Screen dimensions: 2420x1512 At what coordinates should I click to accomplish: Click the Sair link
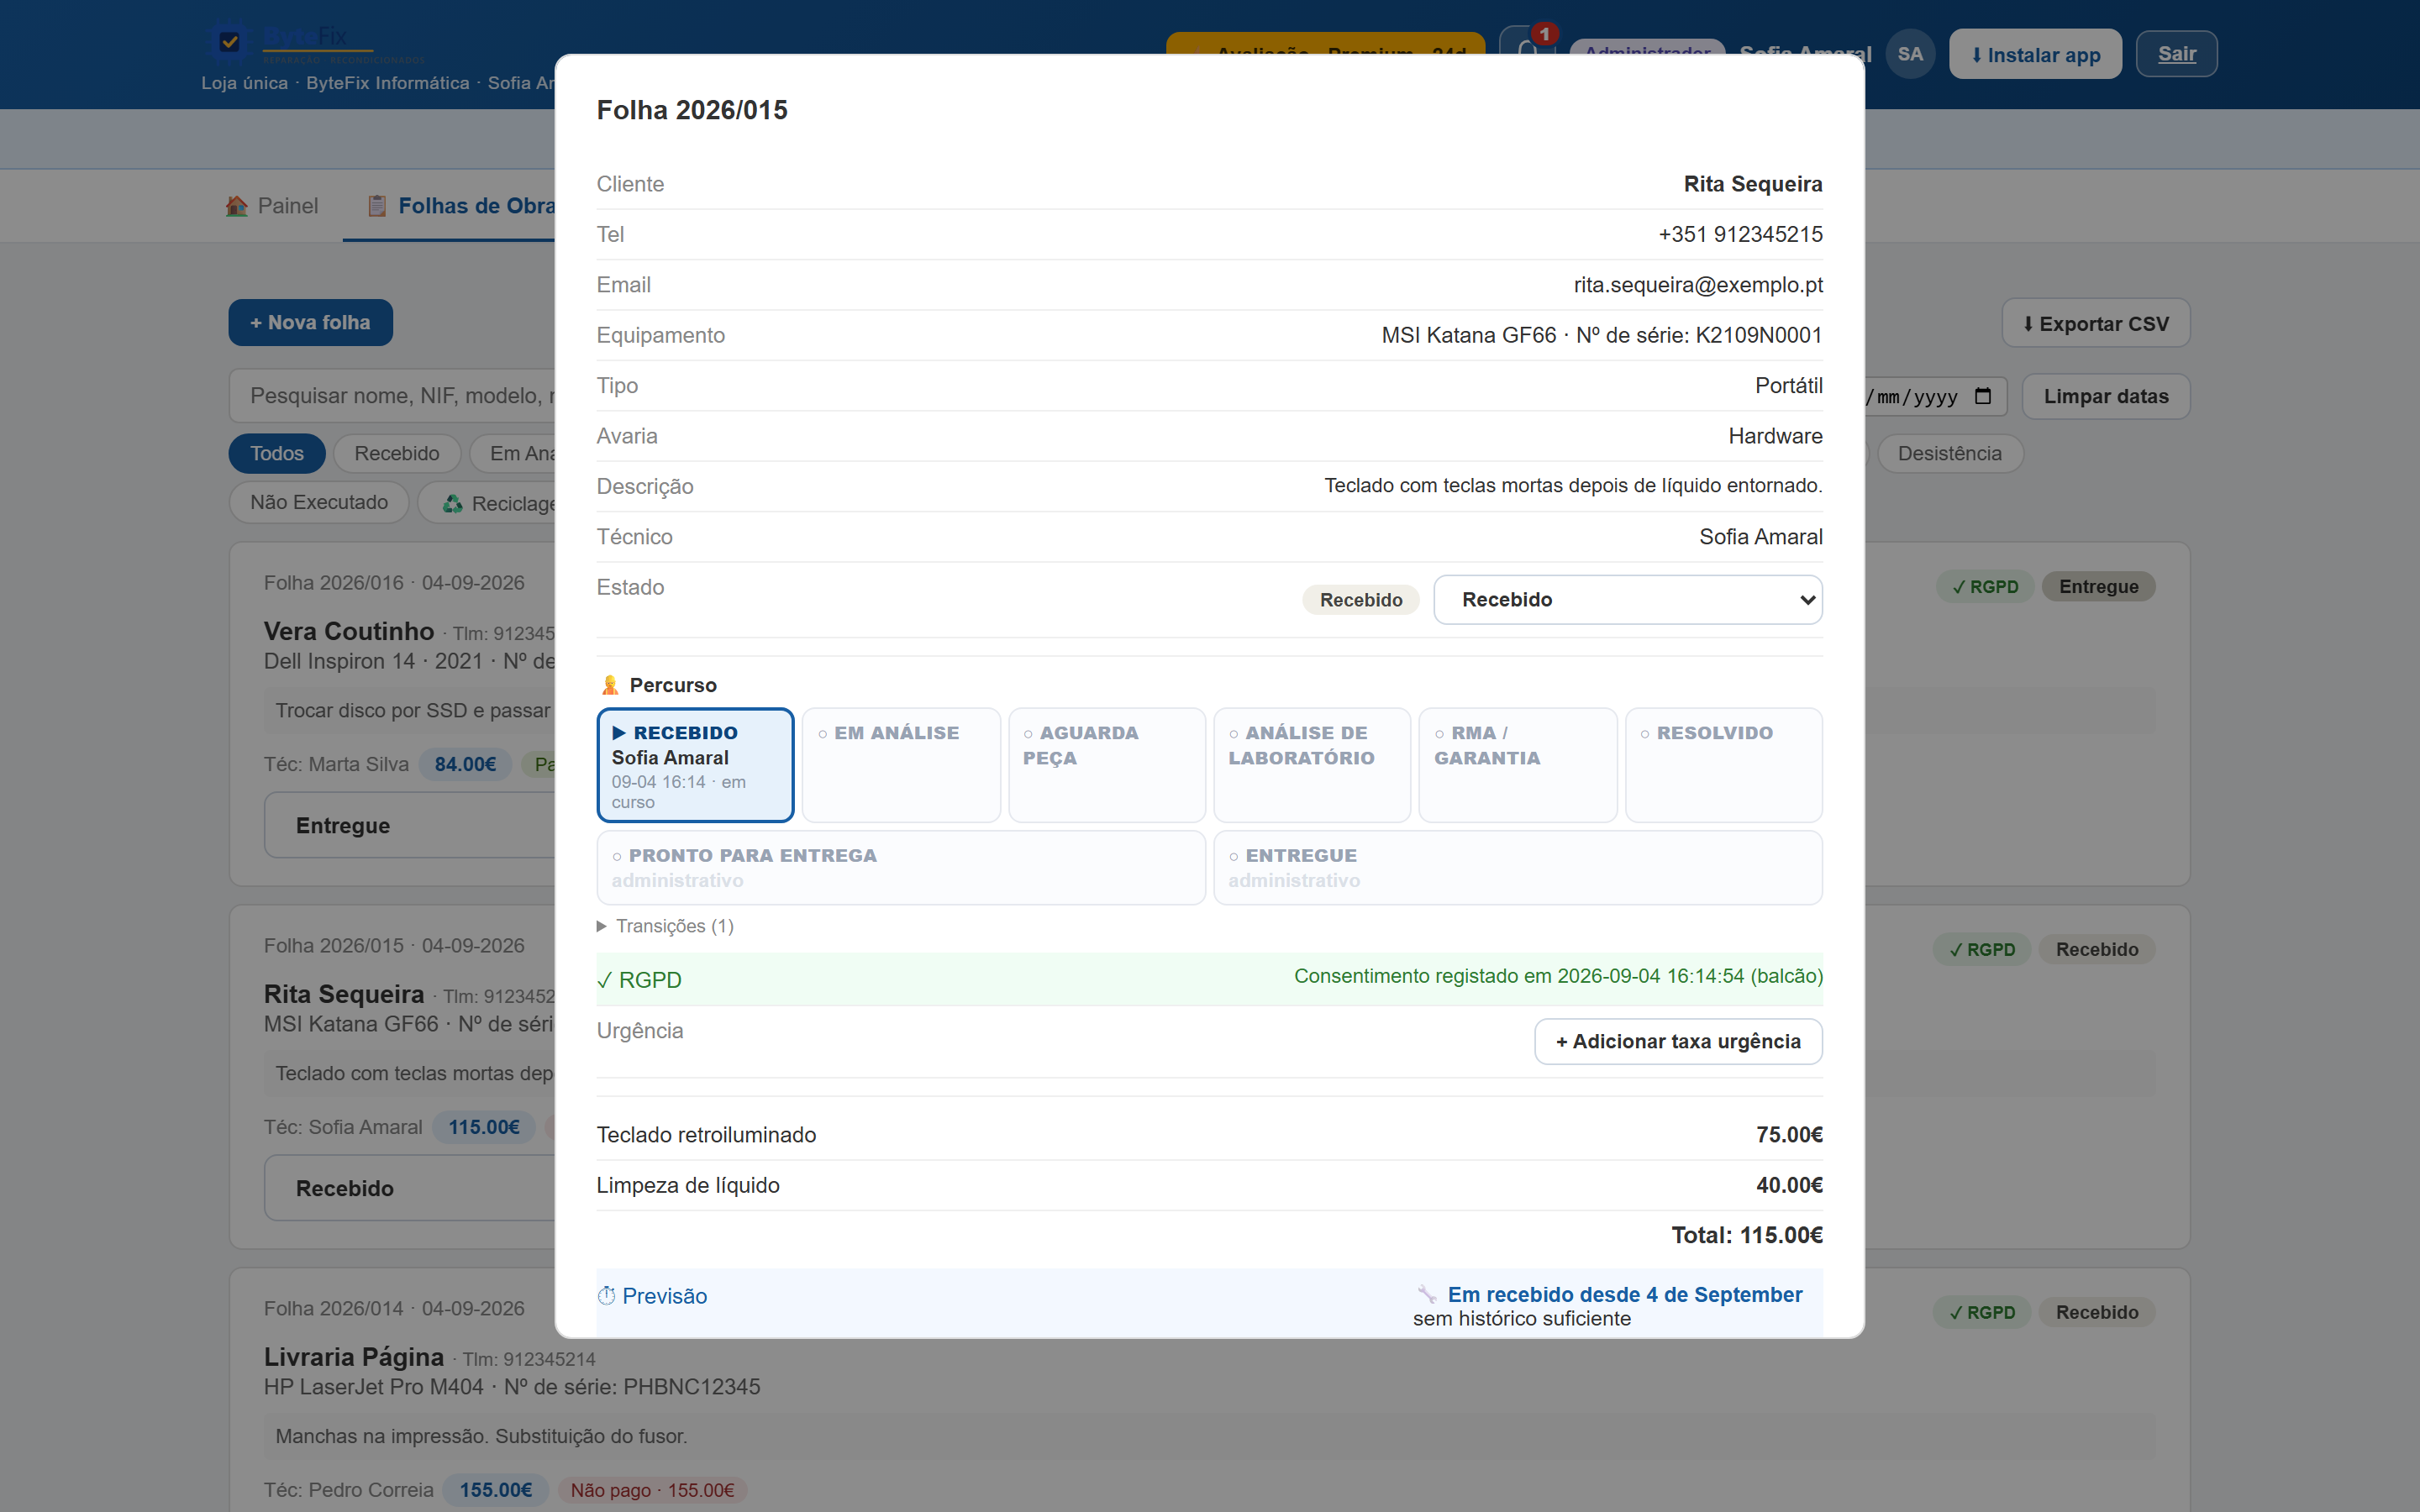pos(2176,54)
